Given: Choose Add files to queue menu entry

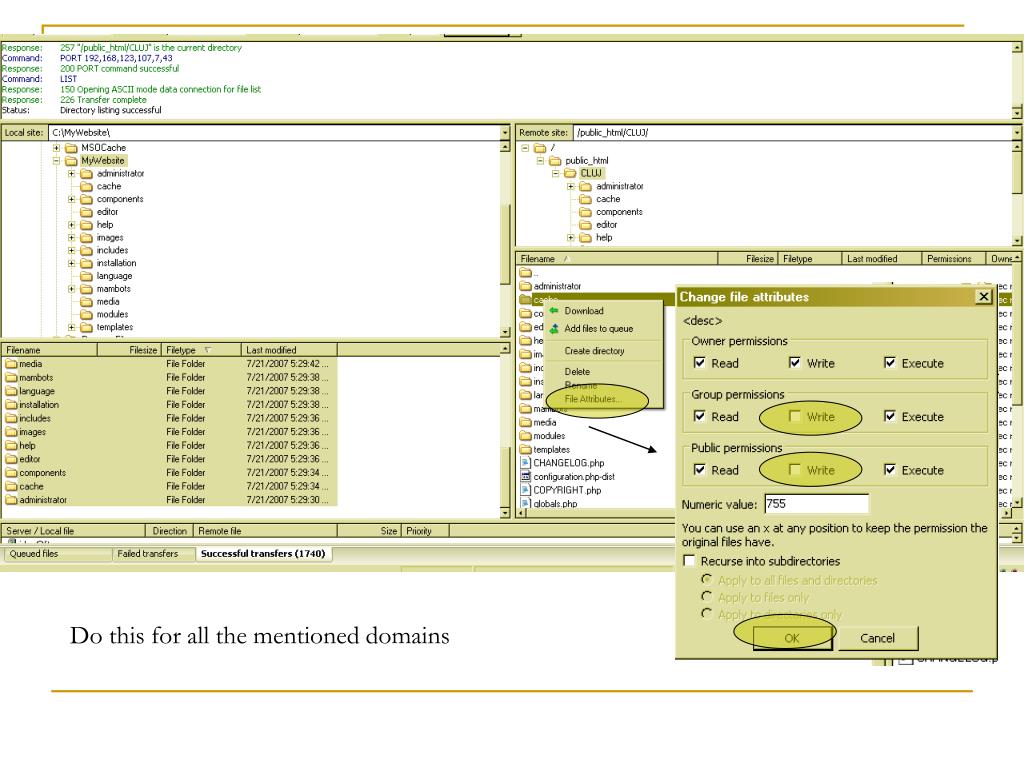Looking at the screenshot, I should [599, 328].
